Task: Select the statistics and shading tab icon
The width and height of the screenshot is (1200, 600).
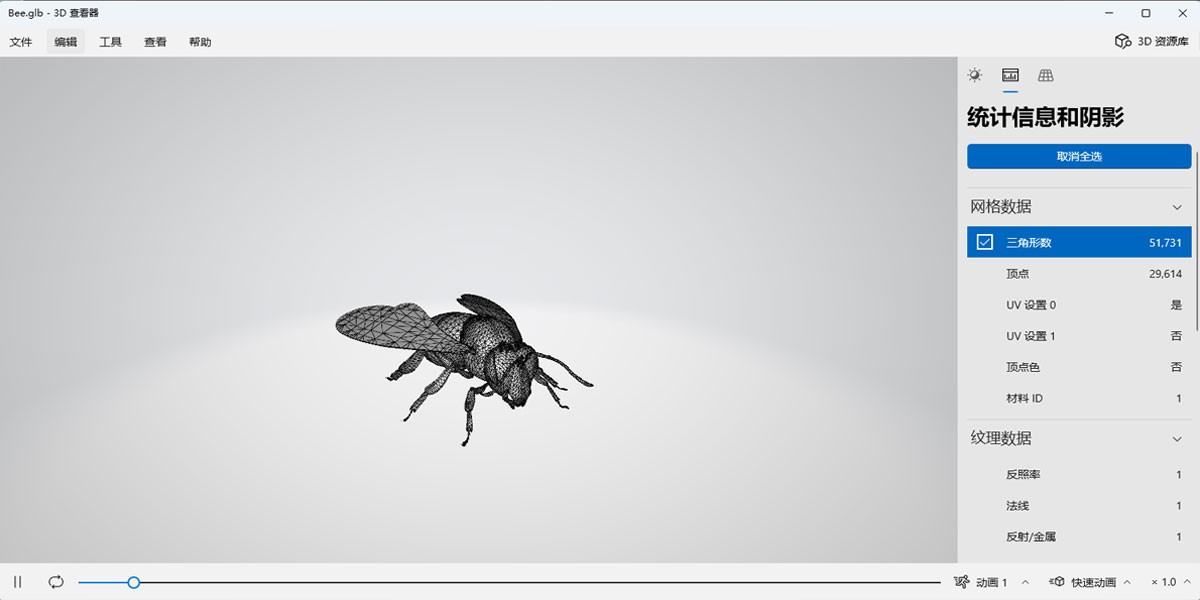Action: 1010,75
